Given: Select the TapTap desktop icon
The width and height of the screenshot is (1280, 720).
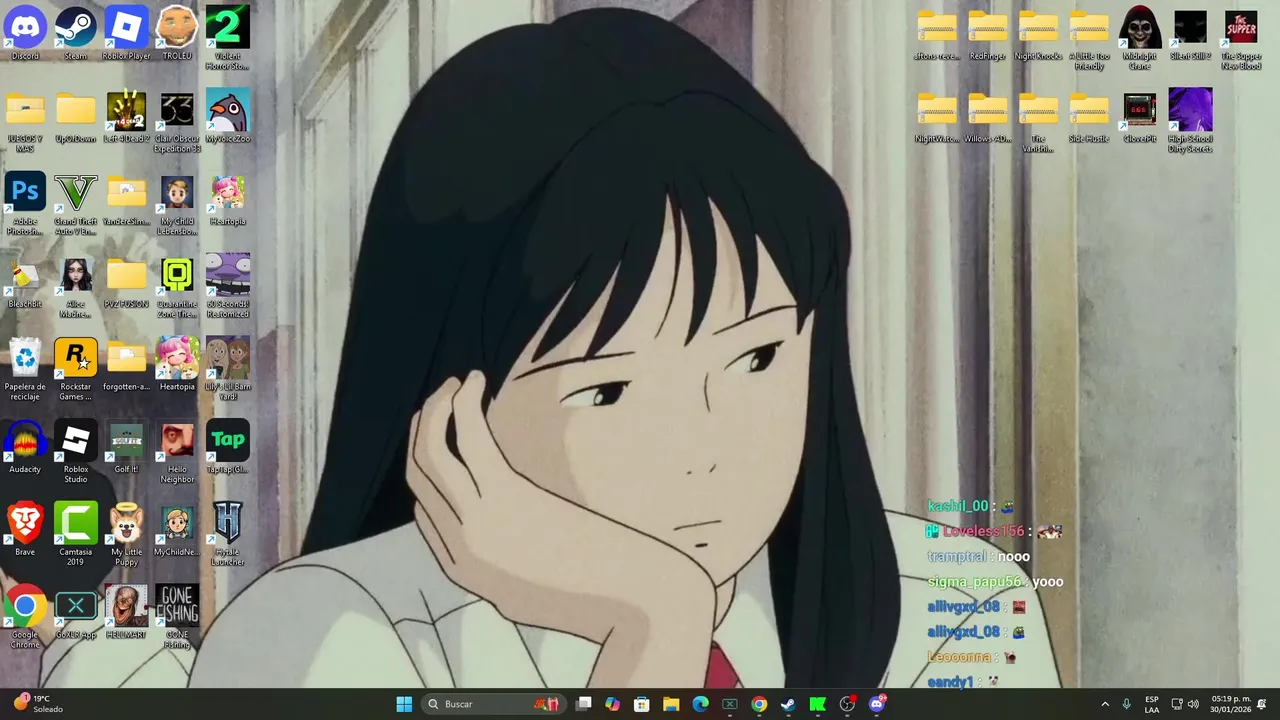Looking at the screenshot, I should [227, 447].
